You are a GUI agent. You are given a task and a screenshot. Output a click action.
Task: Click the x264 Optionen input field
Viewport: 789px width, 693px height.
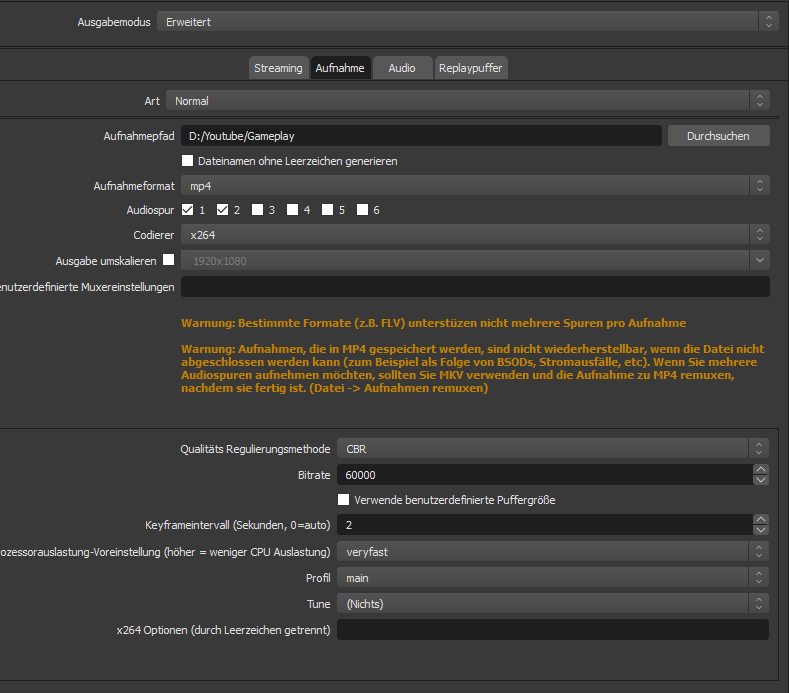click(553, 630)
